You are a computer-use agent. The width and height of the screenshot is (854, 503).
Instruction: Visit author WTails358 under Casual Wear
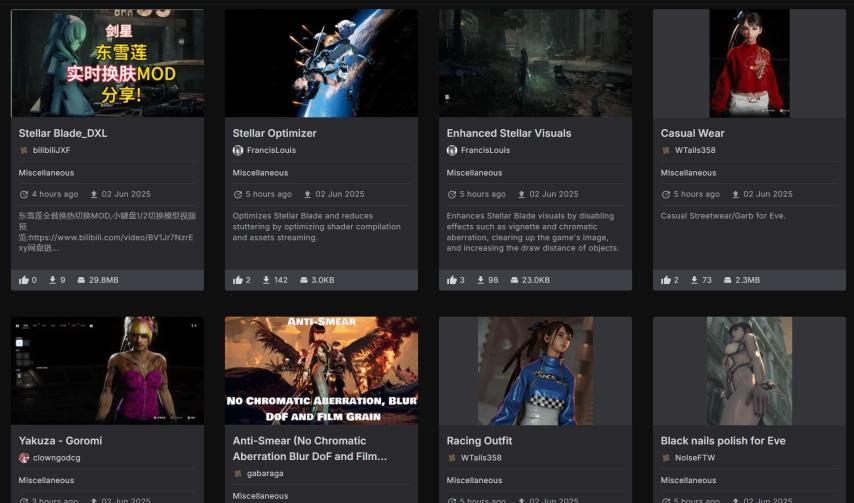[x=700, y=150]
